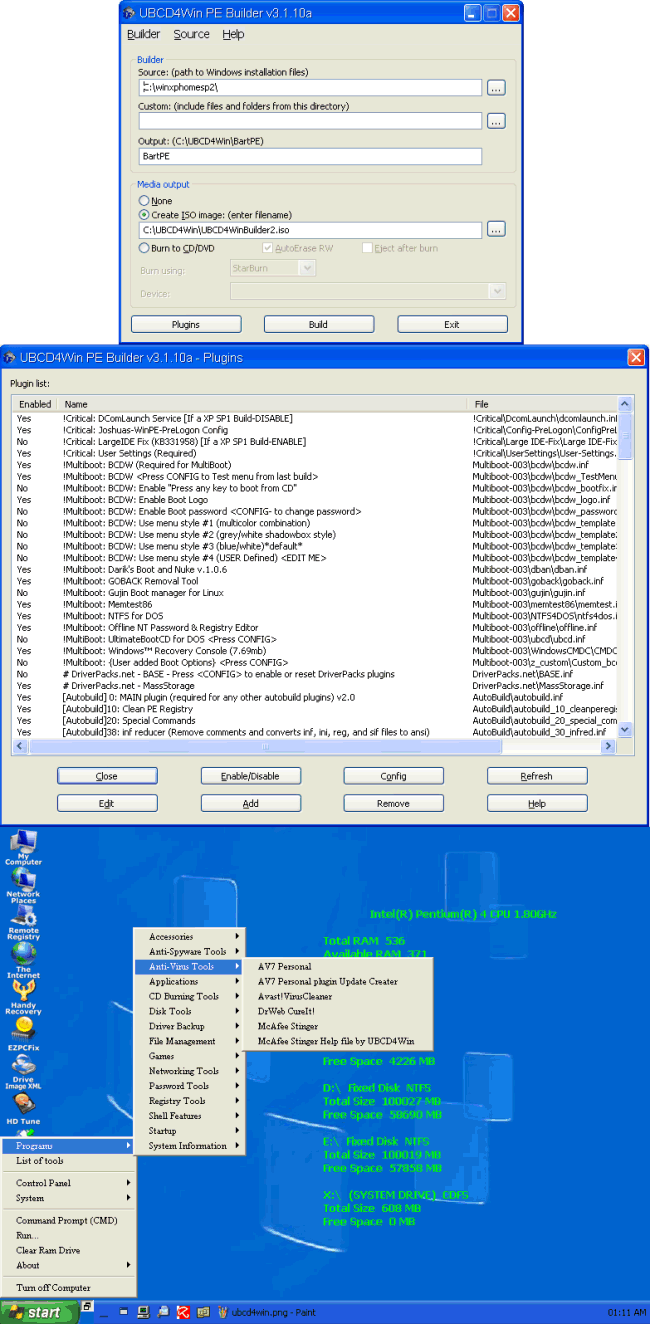Click the Edit button in Plugins
The image size is (650, 1324).
pos(107,803)
